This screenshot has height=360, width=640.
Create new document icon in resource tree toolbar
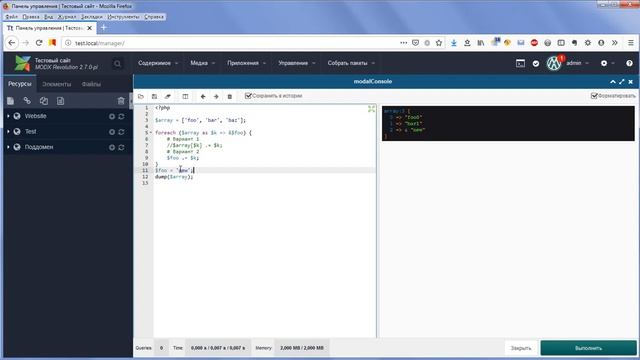tap(11, 101)
